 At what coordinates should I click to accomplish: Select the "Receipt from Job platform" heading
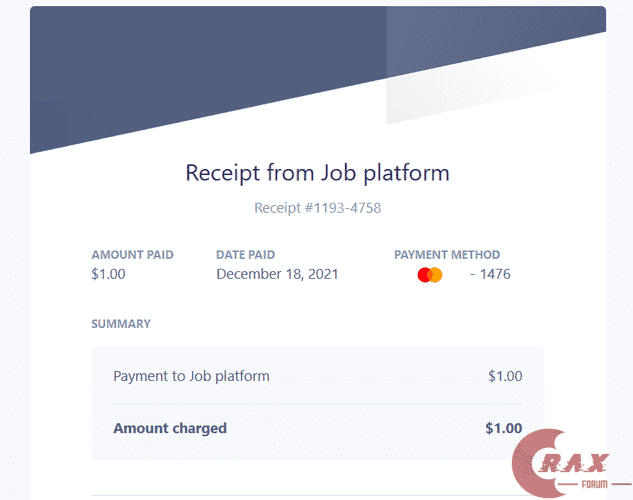click(317, 172)
